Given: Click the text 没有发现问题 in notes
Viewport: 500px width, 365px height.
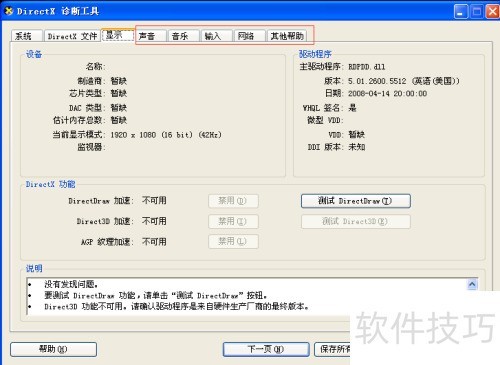Looking at the screenshot, I should [71, 284].
